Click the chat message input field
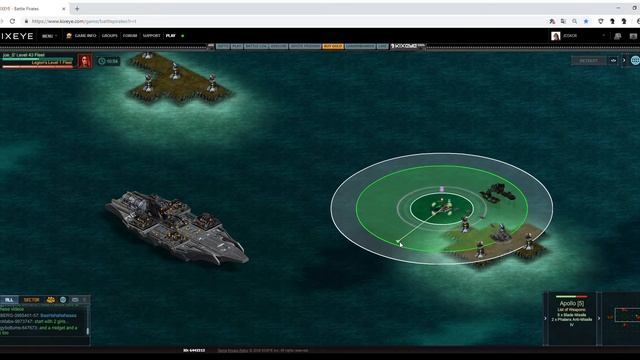640x360 pixels. point(44,341)
